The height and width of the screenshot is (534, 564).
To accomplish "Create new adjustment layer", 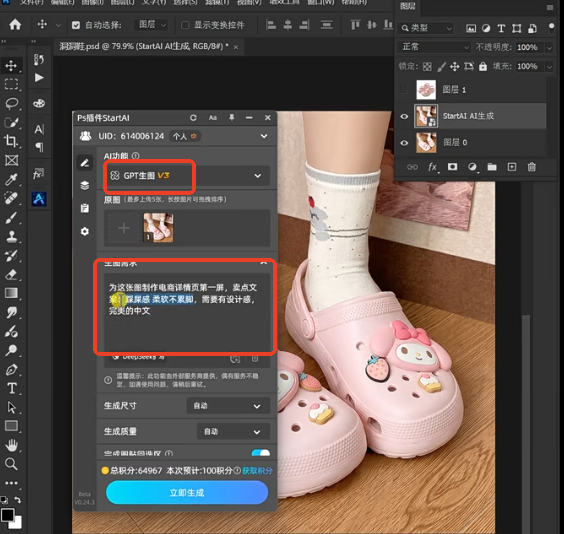I will (x=472, y=167).
